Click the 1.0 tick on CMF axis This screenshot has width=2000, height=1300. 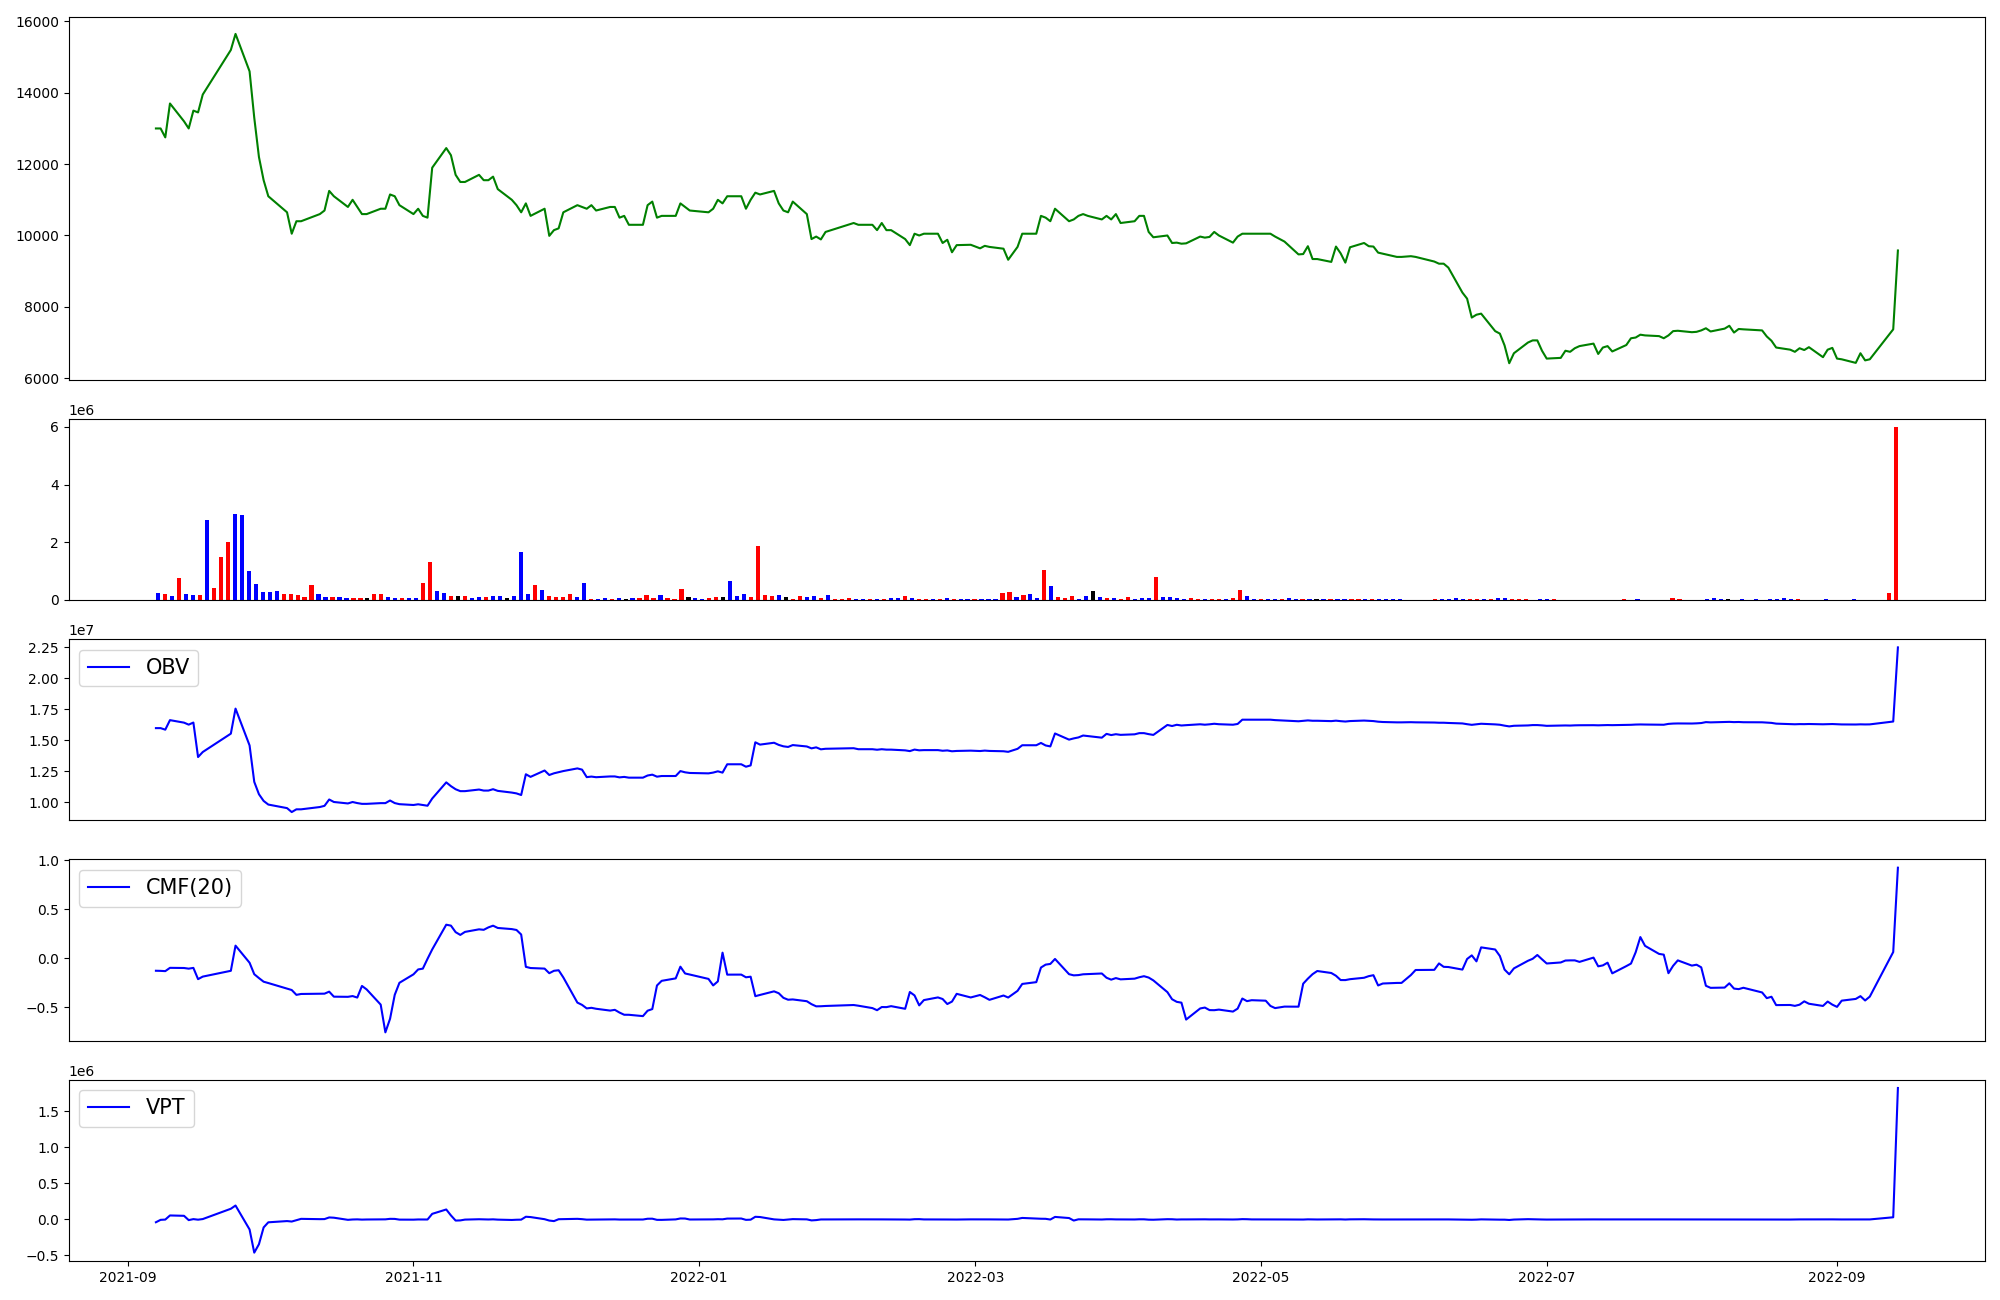click(48, 861)
